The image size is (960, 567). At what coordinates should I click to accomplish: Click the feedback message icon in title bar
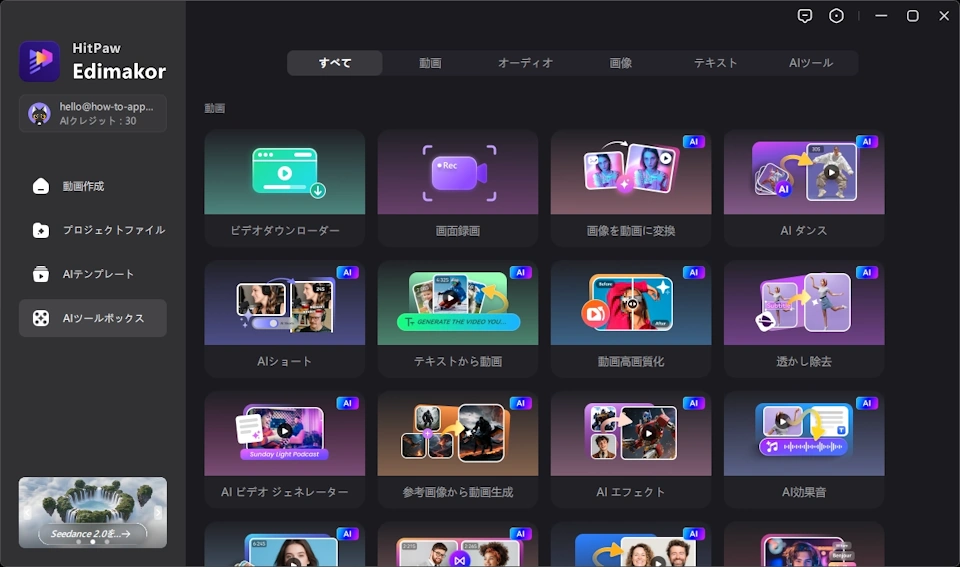[805, 16]
